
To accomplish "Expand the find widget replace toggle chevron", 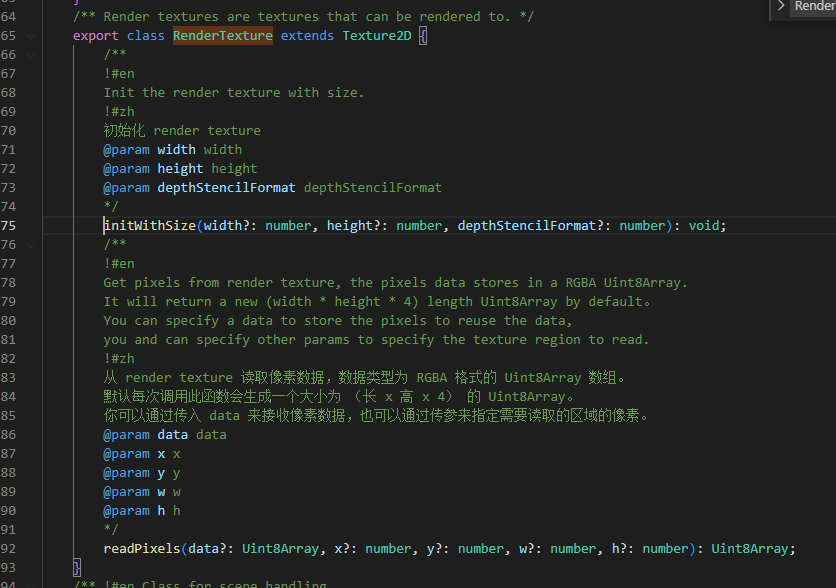I will coord(781,6).
